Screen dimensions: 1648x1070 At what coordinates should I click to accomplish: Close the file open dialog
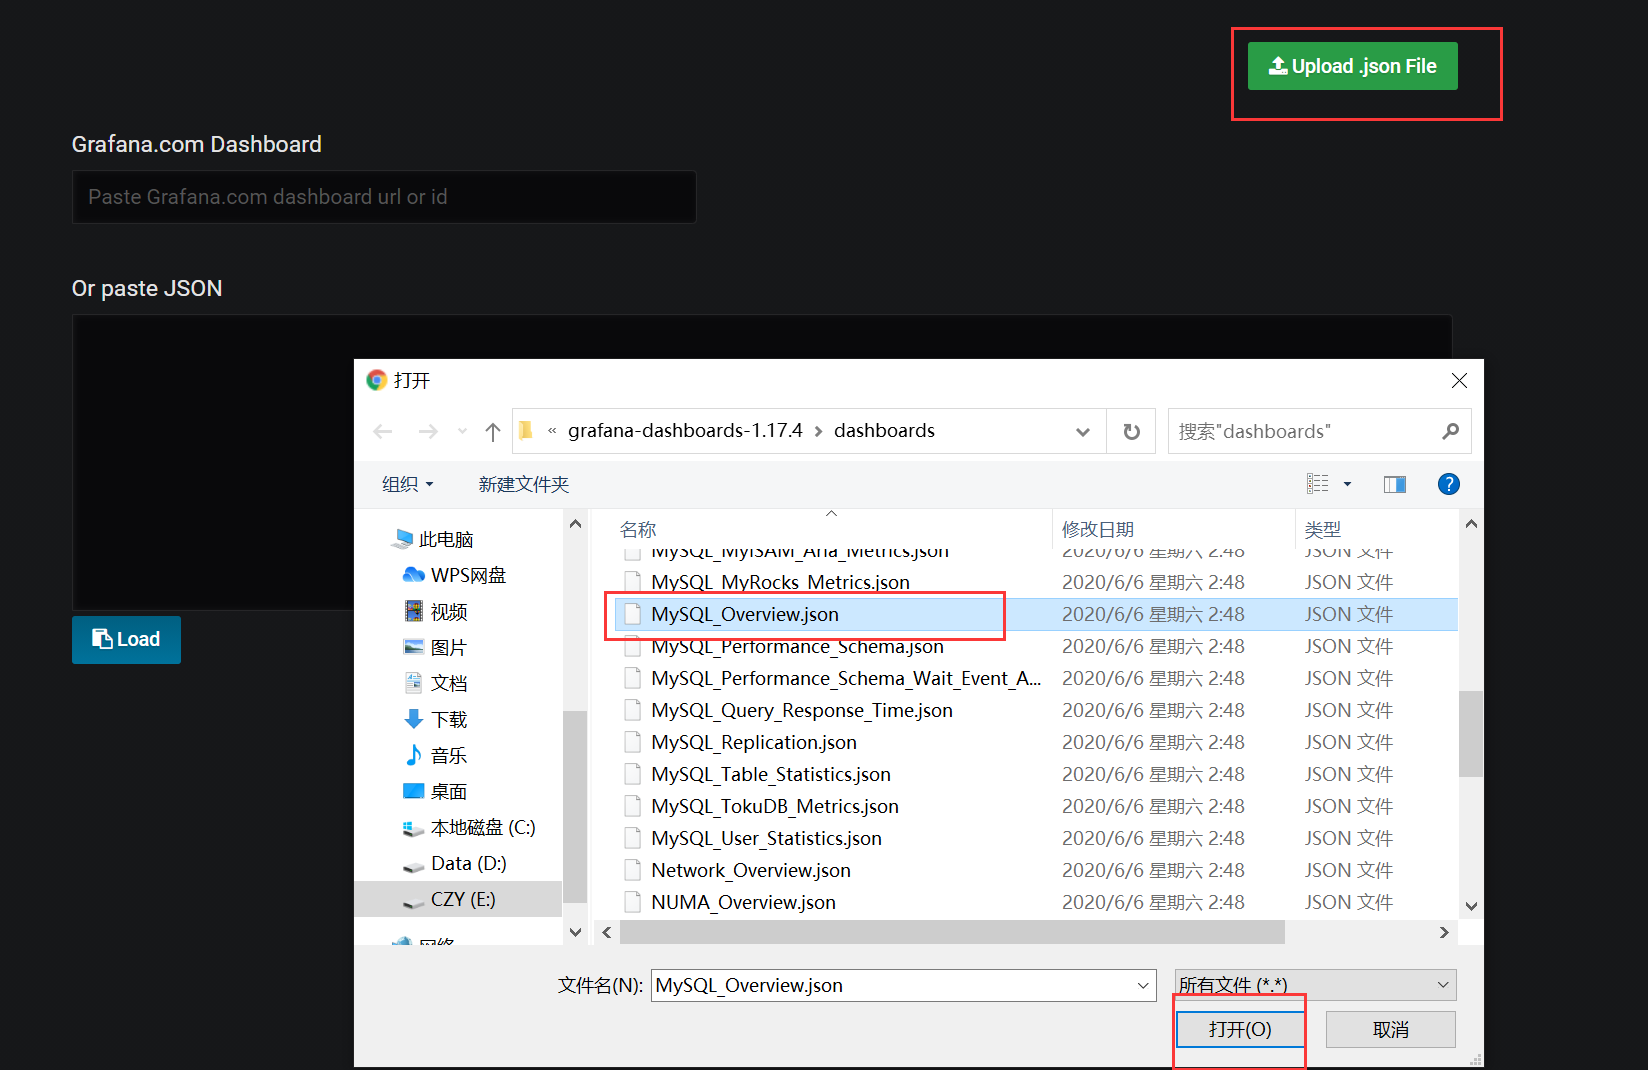(x=1459, y=381)
